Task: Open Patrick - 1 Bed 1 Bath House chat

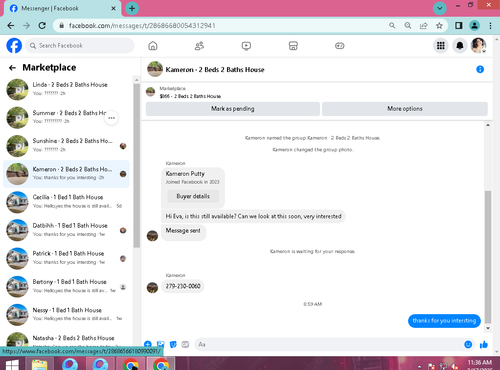Action: pos(67,258)
